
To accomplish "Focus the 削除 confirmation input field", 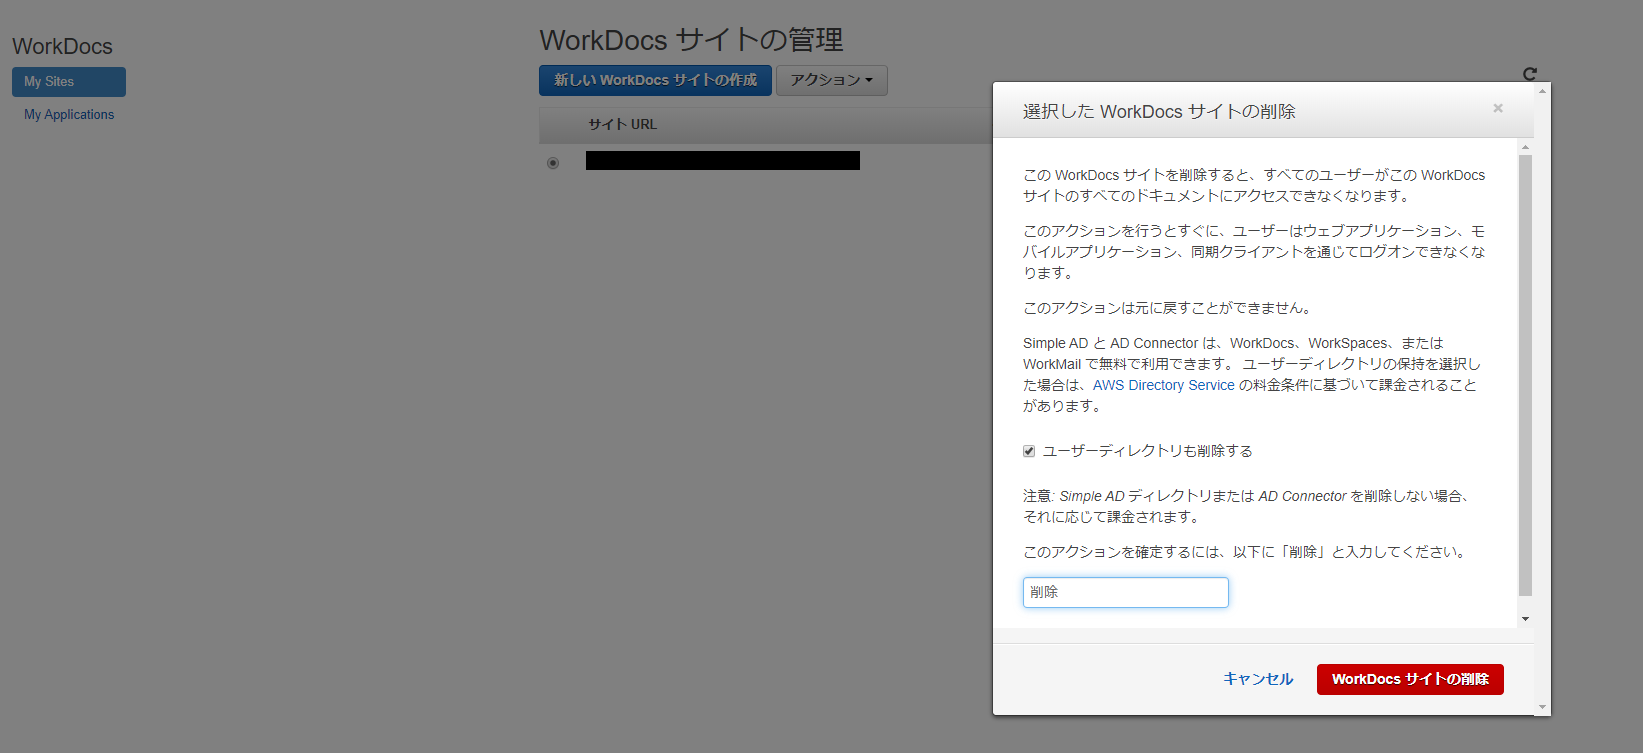I will click(x=1126, y=592).
